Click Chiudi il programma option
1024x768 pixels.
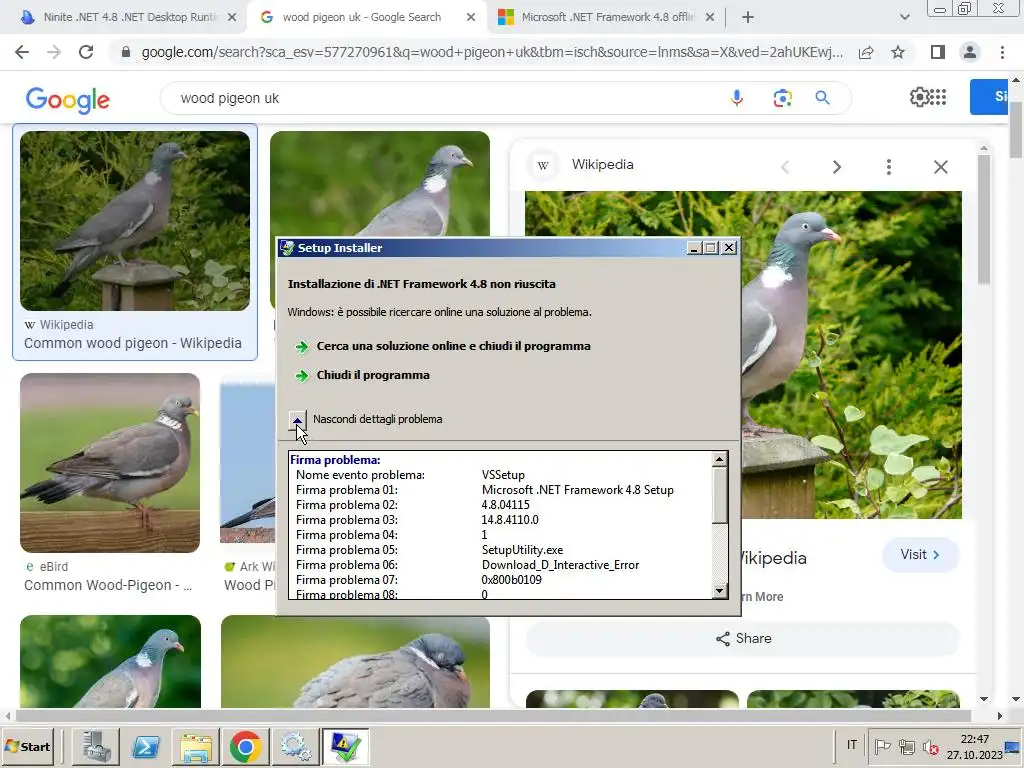click(373, 376)
